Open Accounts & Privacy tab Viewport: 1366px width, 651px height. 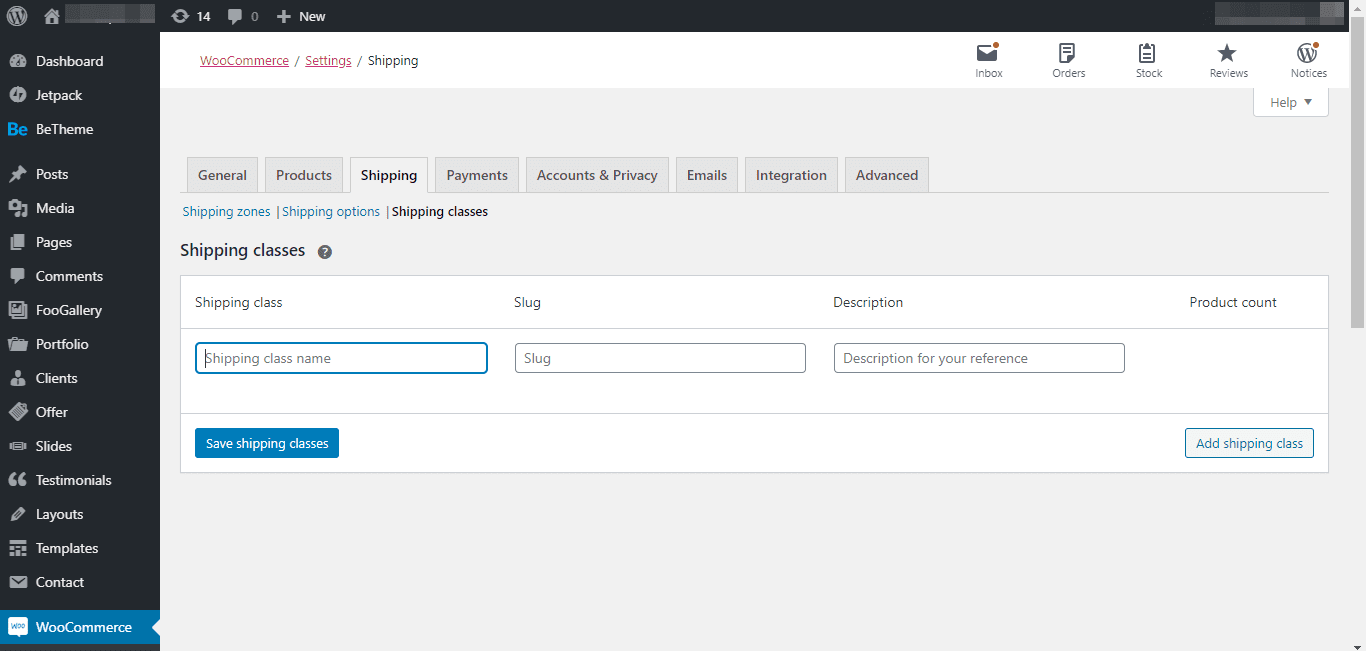click(597, 175)
